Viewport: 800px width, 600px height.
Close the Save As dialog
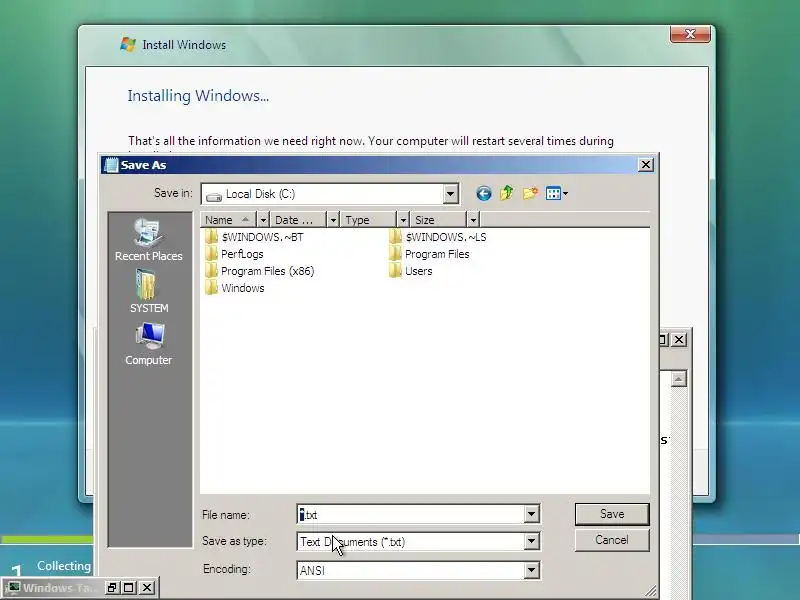(645, 165)
